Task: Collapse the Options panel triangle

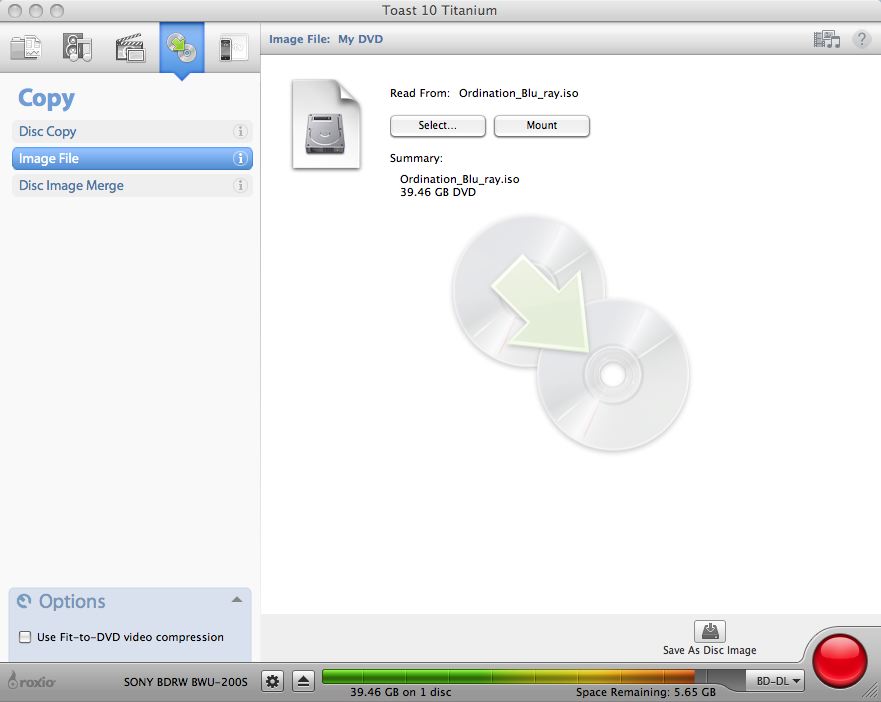Action: [236, 600]
